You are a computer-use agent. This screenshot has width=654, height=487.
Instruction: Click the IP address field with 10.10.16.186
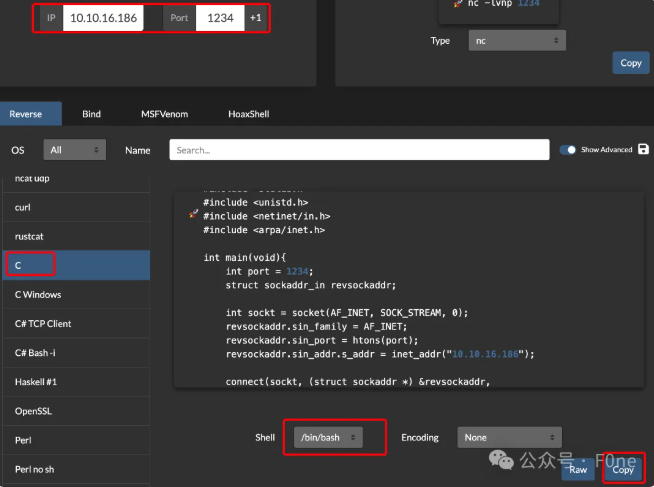[x=103, y=18]
